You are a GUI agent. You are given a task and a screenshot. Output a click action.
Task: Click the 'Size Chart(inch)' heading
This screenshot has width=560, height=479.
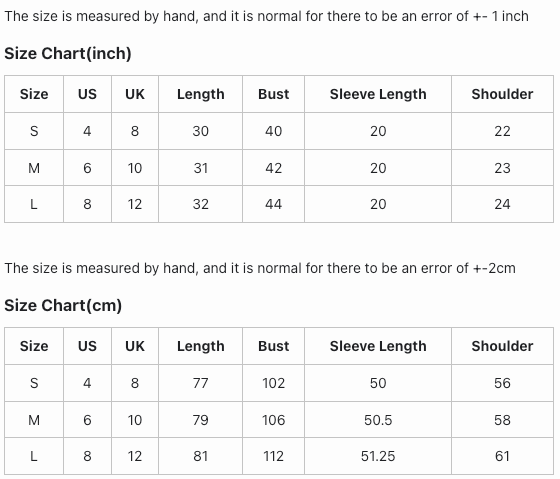point(68,54)
